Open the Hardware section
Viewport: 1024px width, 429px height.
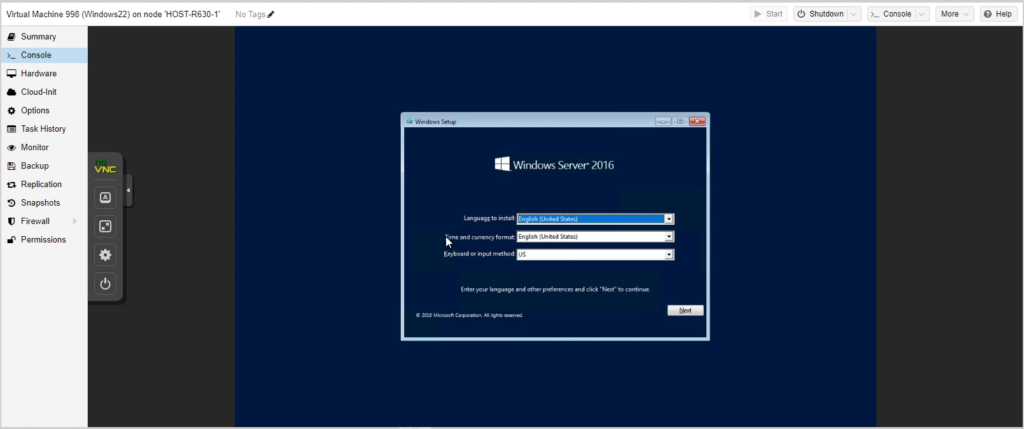coord(43,74)
